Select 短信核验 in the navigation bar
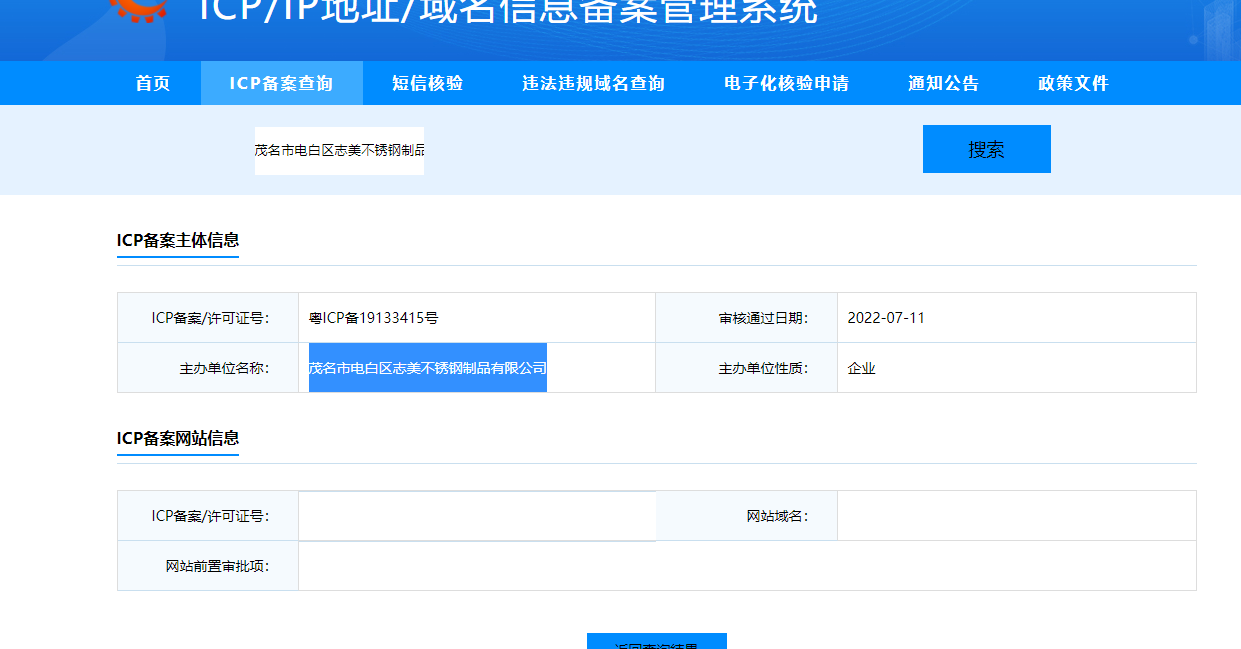1241x649 pixels. tap(428, 83)
